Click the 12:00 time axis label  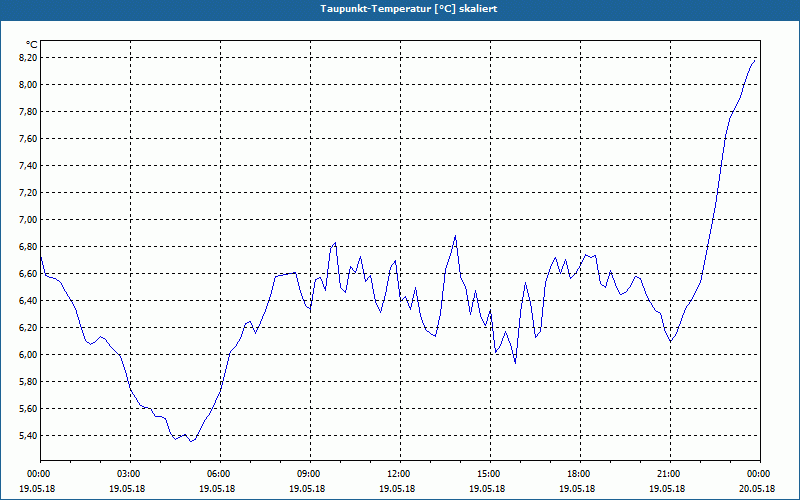[x=400, y=474]
